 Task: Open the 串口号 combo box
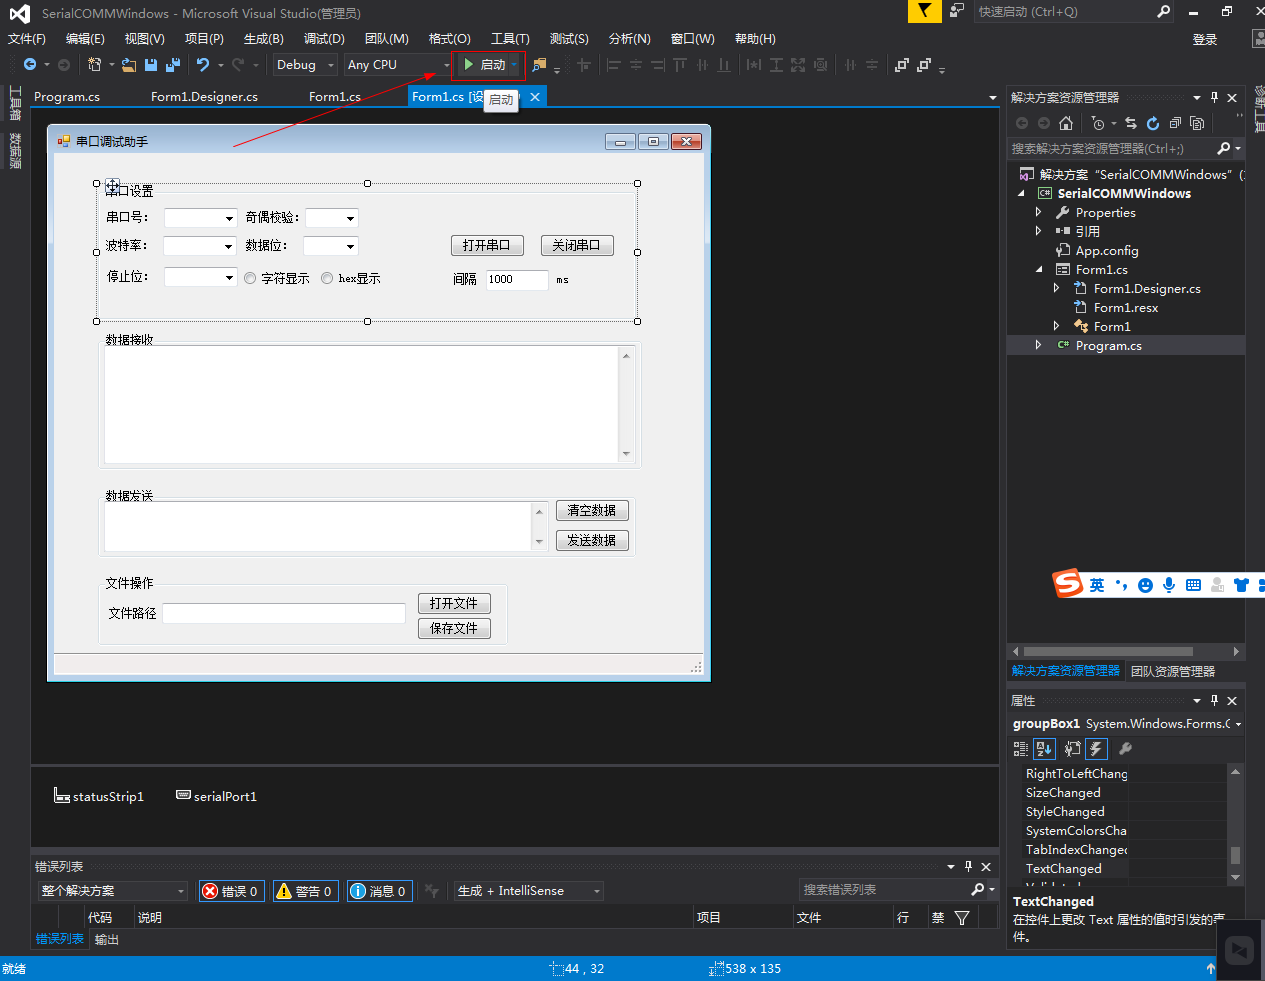200,218
